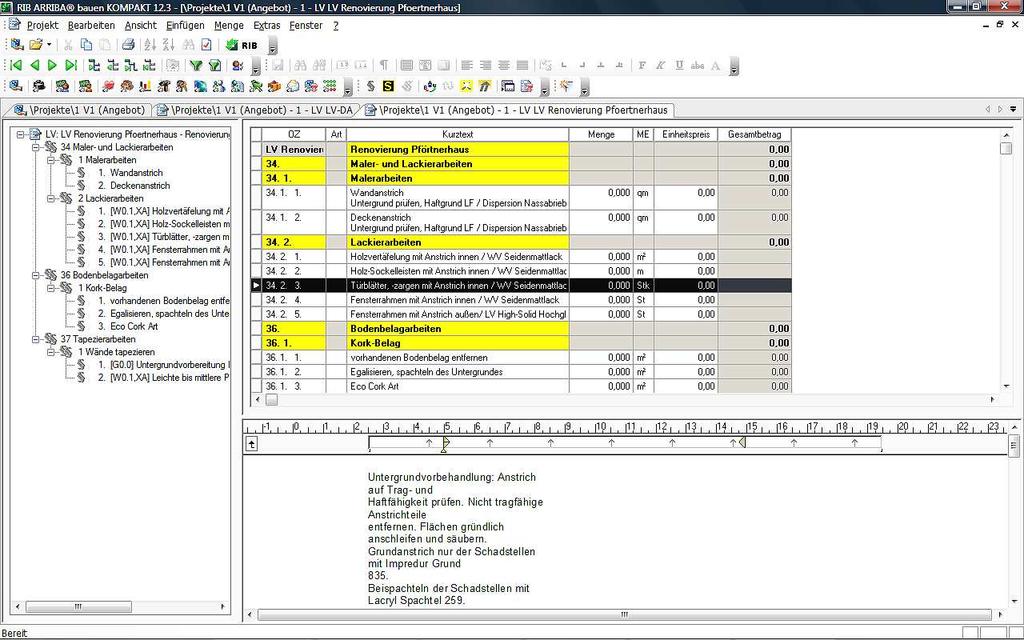This screenshot has width=1024, height=640.
Task: Click the copy icon in the top toolbar
Action: tap(86, 45)
